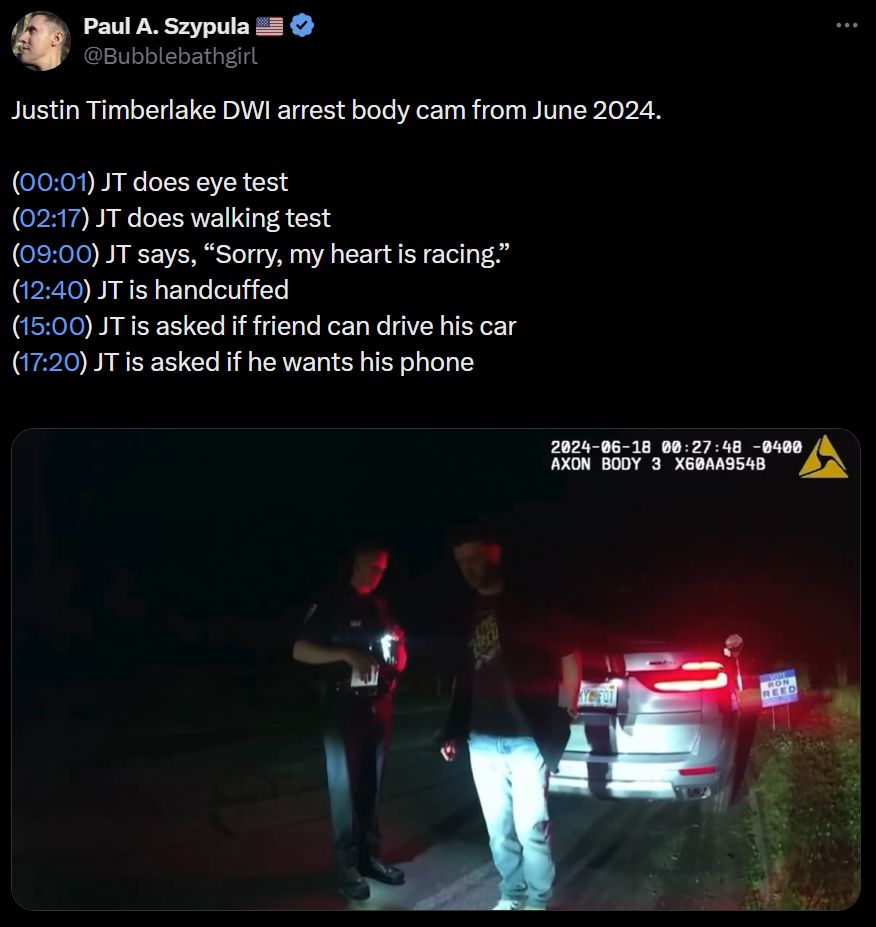Jump to timestamp 12:40 handcuffed
Screen dimensions: 876x927
pos(51,290)
